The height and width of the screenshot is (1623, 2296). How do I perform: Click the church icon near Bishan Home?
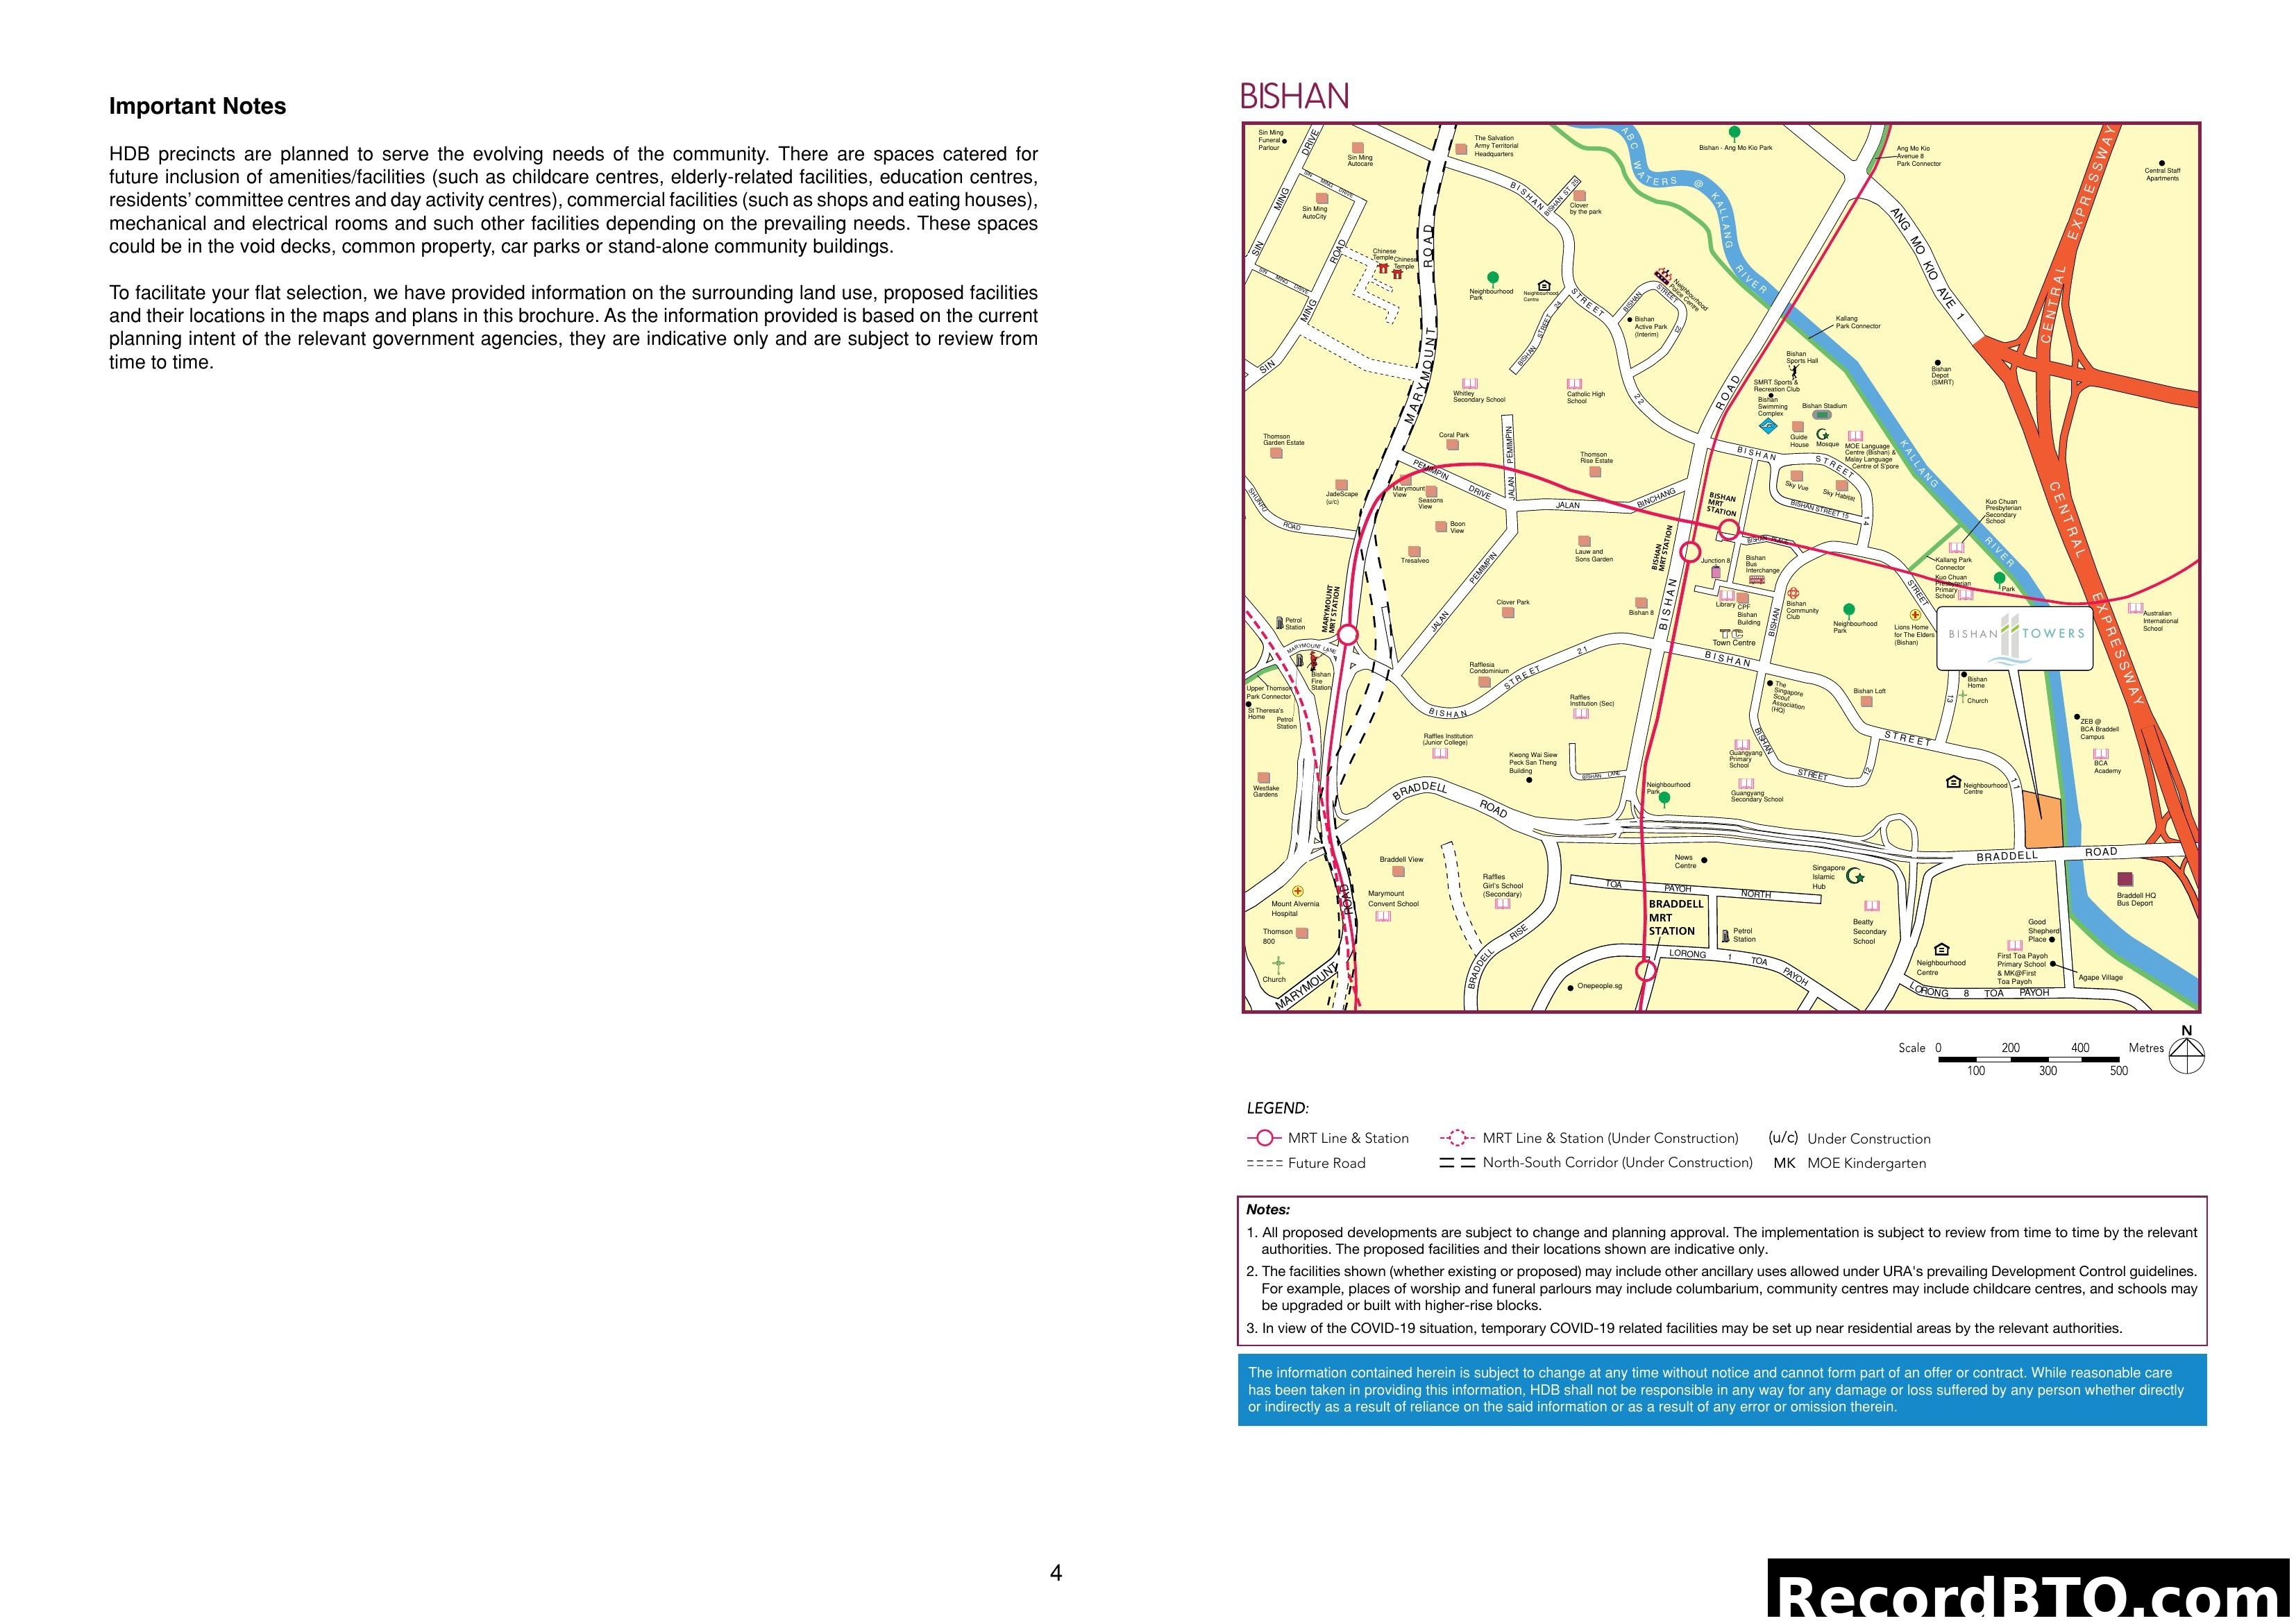click(x=1963, y=696)
